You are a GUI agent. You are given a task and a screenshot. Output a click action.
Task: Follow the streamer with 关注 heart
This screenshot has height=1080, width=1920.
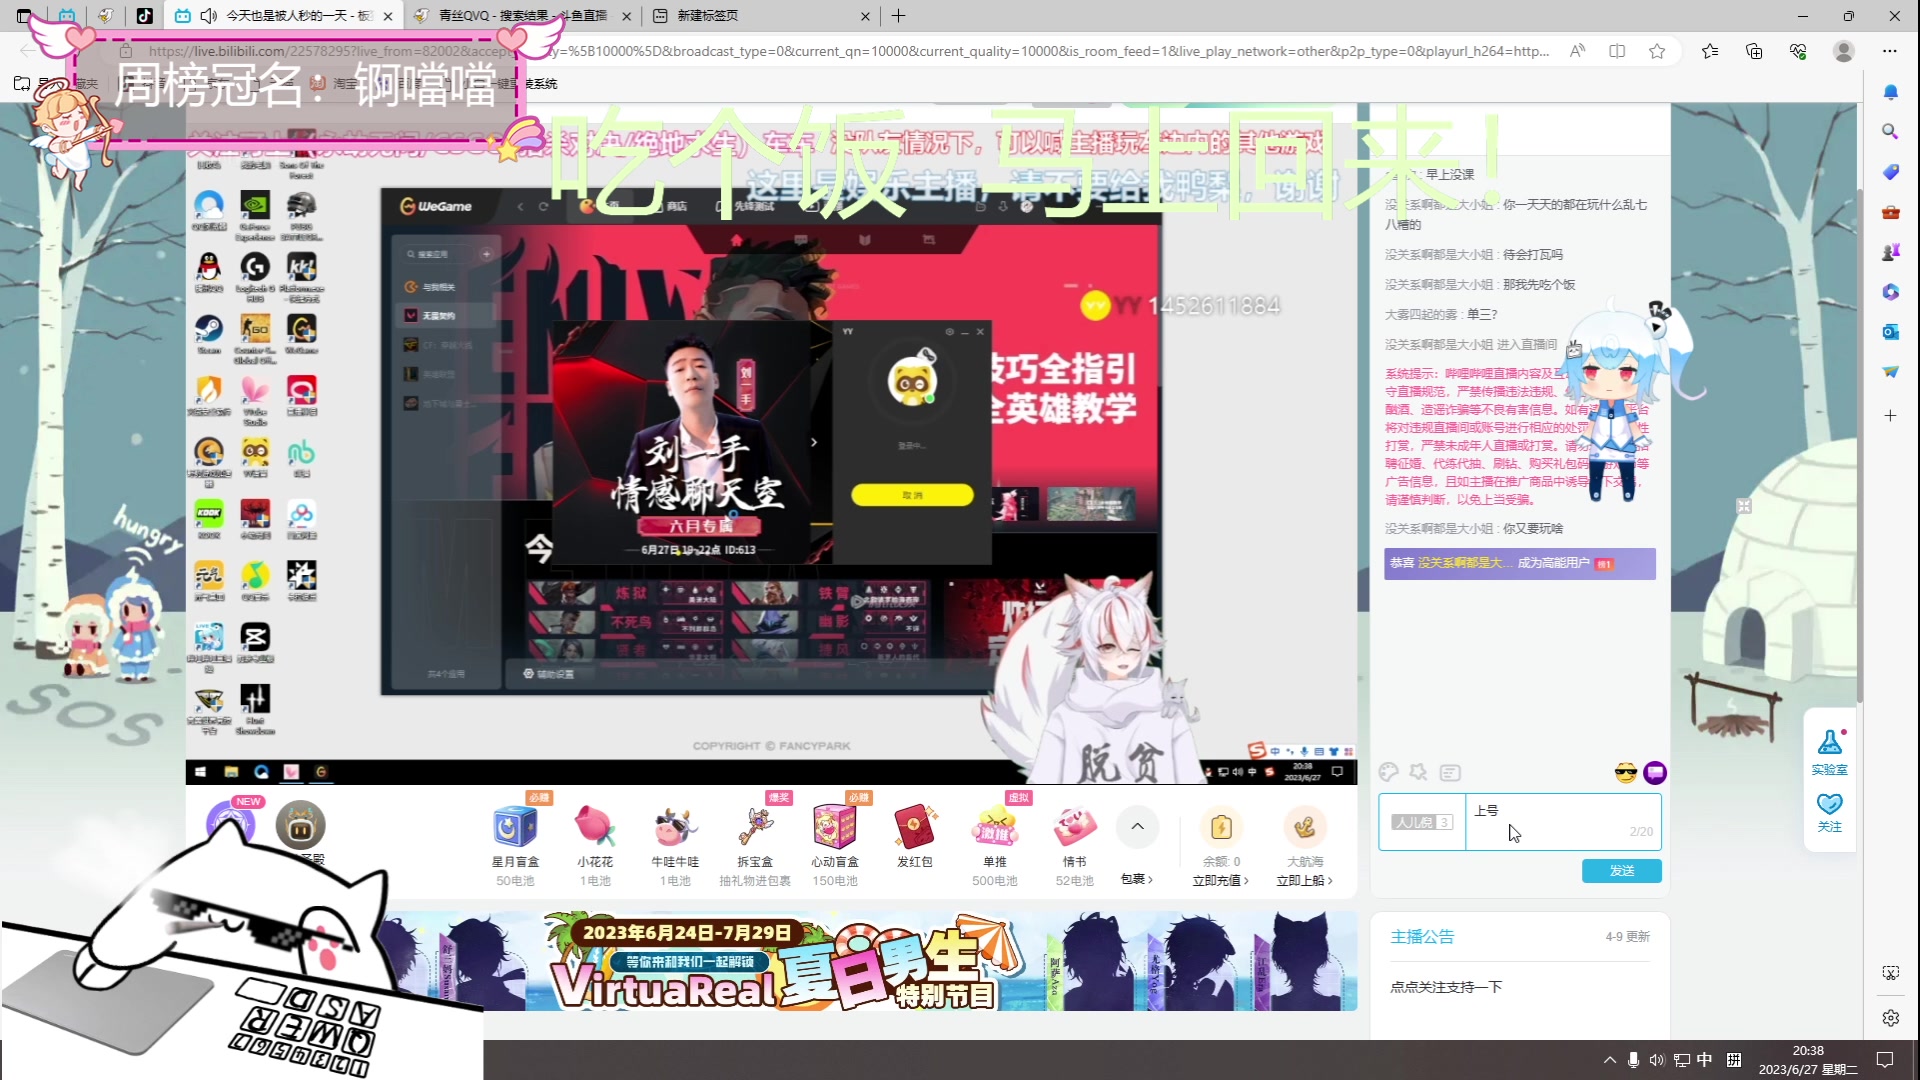pos(1829,812)
